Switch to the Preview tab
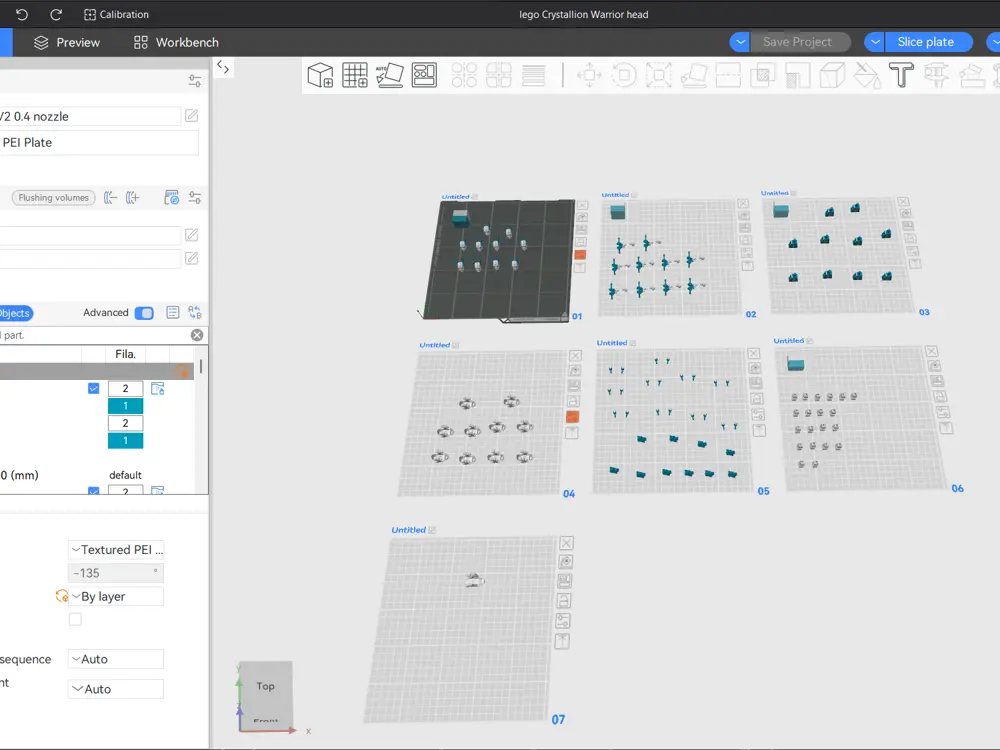This screenshot has width=1000, height=750. click(67, 42)
